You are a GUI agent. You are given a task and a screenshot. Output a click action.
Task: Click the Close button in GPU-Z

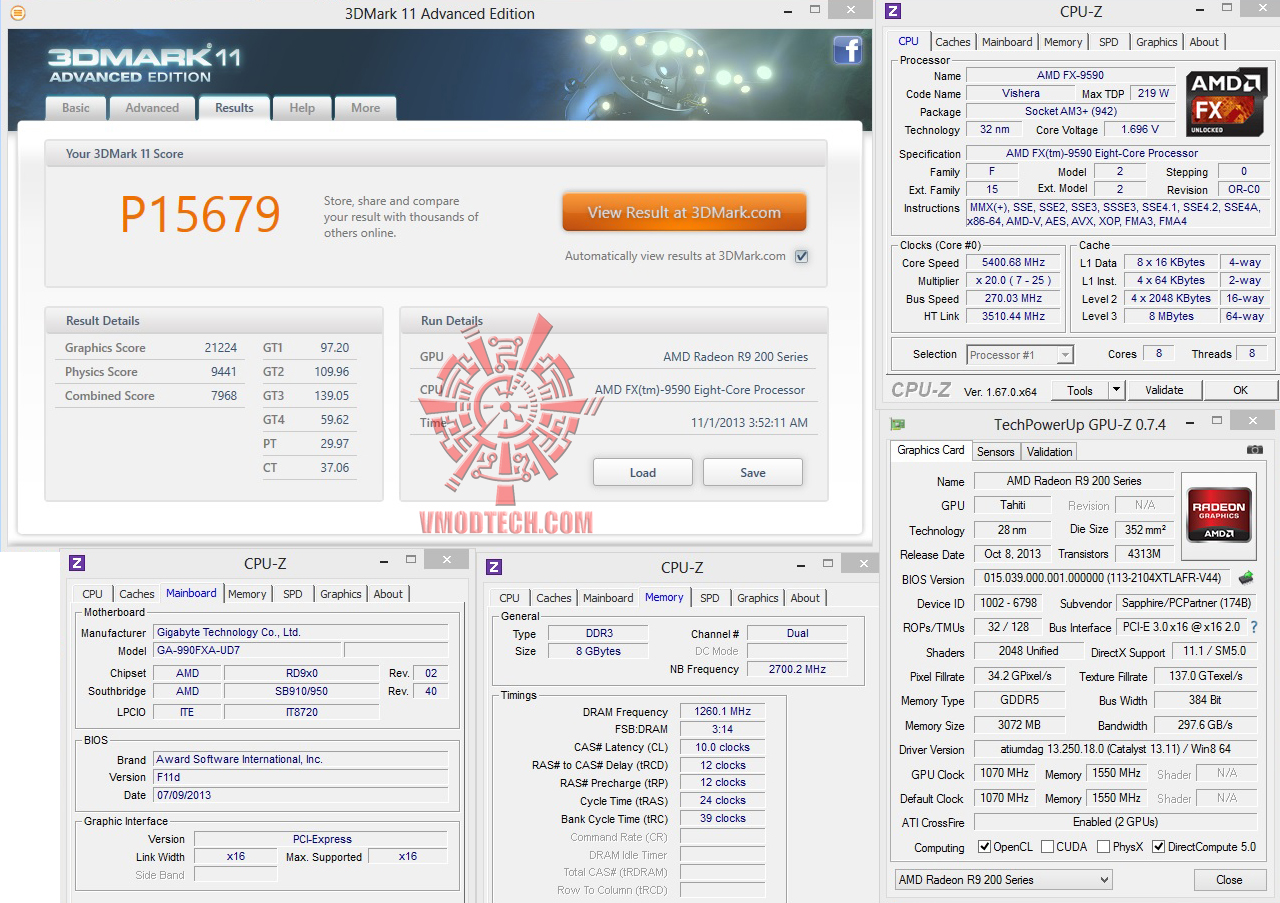pos(1229,880)
